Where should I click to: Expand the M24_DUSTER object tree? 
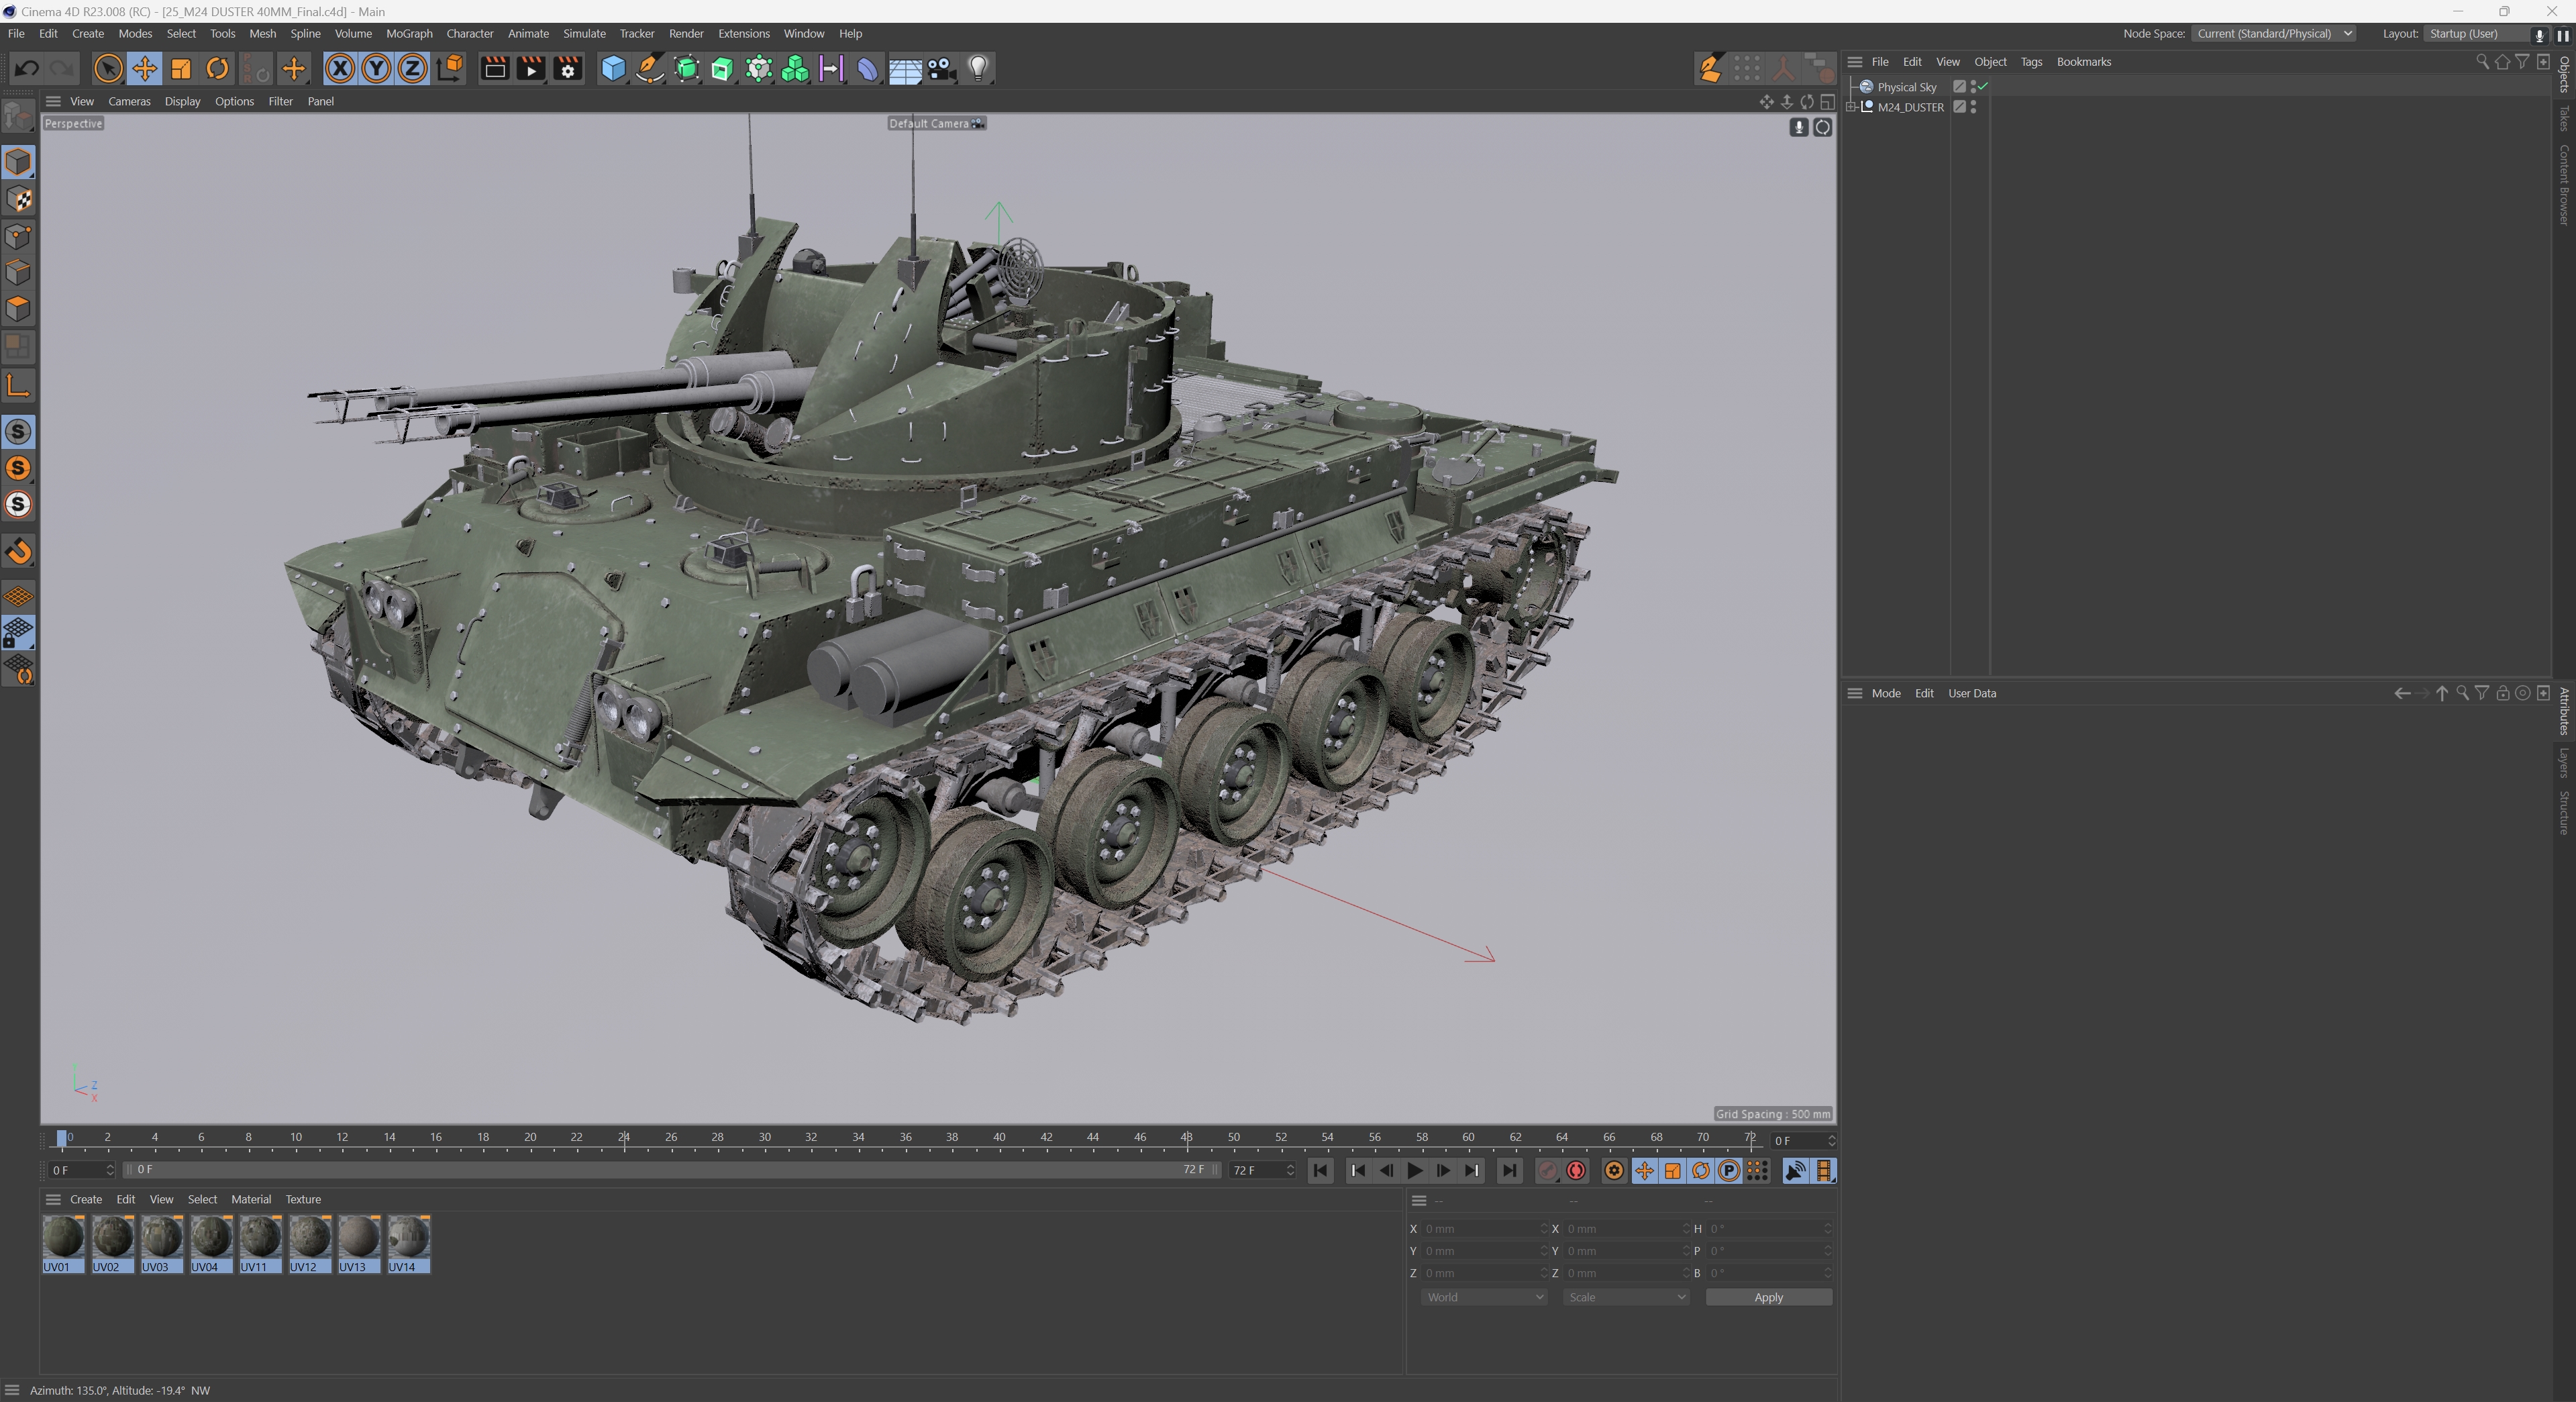click(1851, 107)
